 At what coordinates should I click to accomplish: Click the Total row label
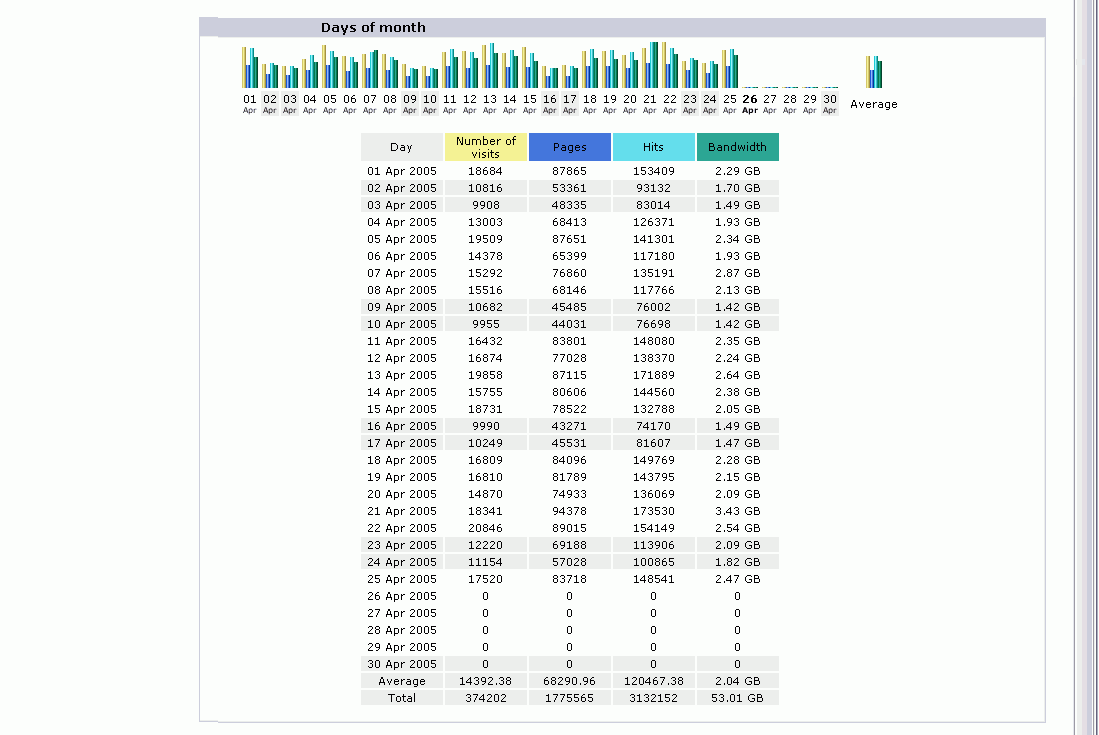point(401,698)
